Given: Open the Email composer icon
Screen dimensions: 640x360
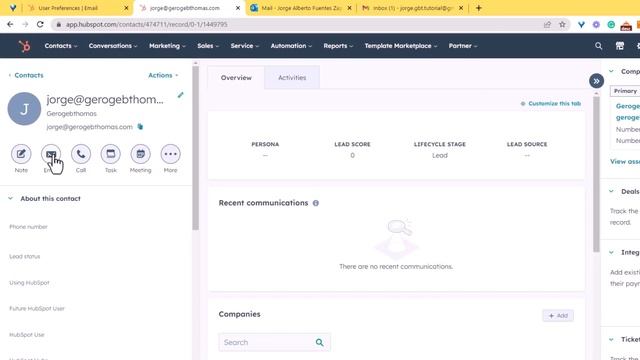Looking at the screenshot, I should point(51,154).
